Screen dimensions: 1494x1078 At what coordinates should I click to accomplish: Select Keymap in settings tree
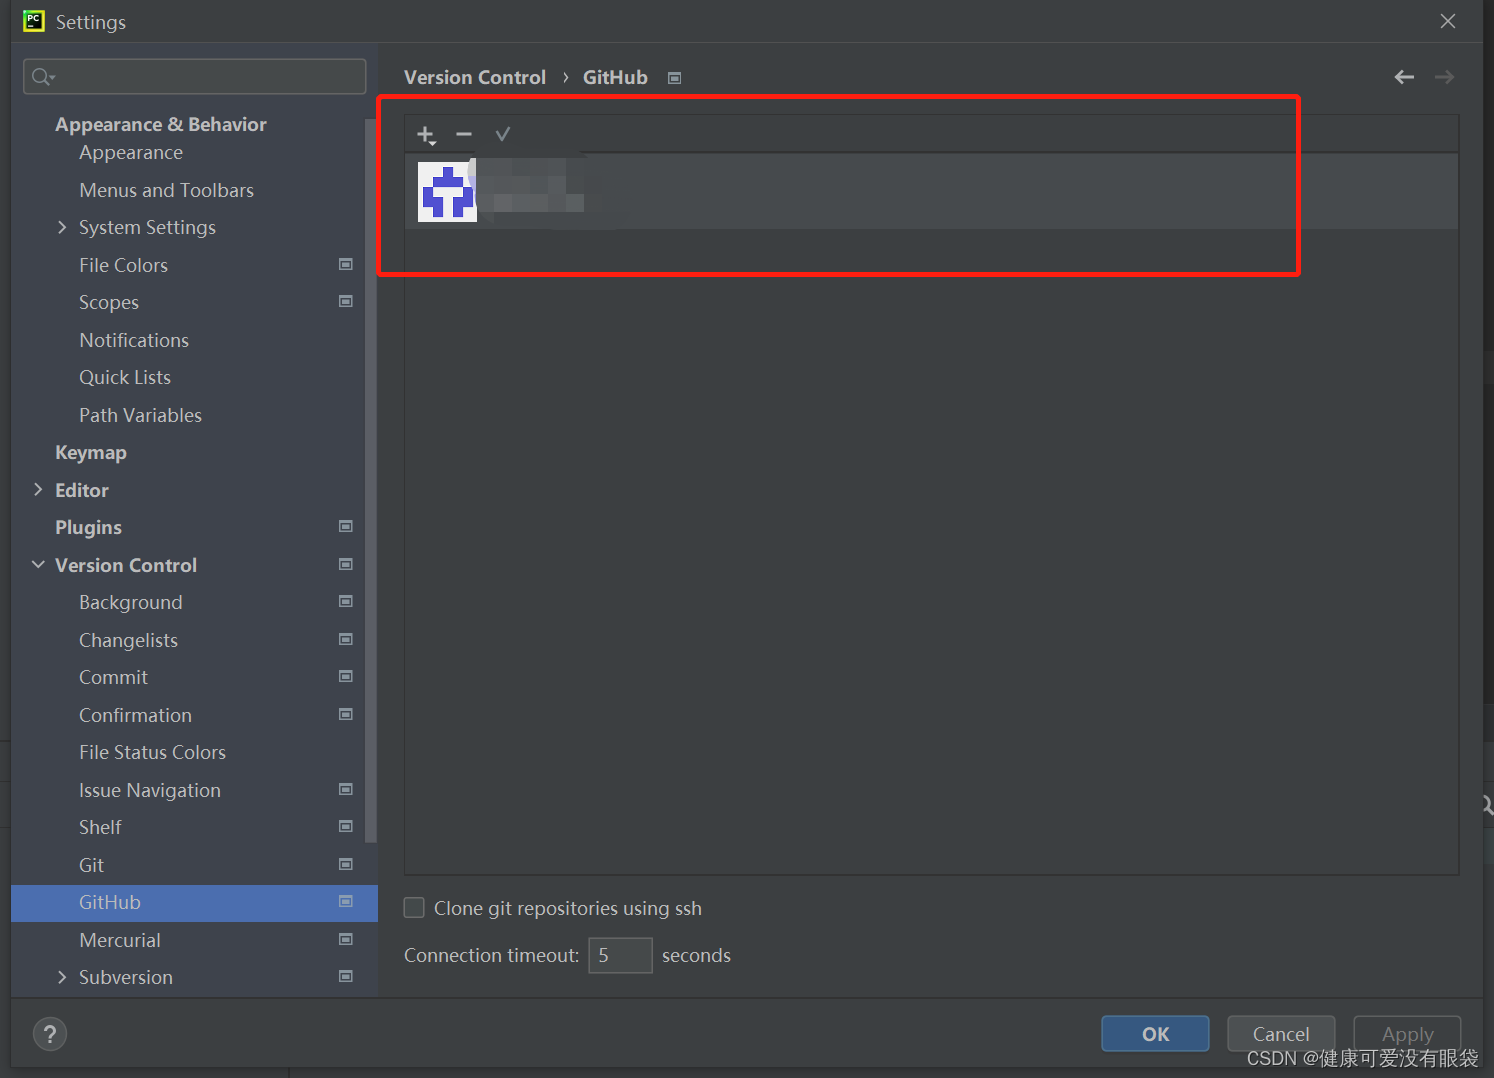pos(91,453)
